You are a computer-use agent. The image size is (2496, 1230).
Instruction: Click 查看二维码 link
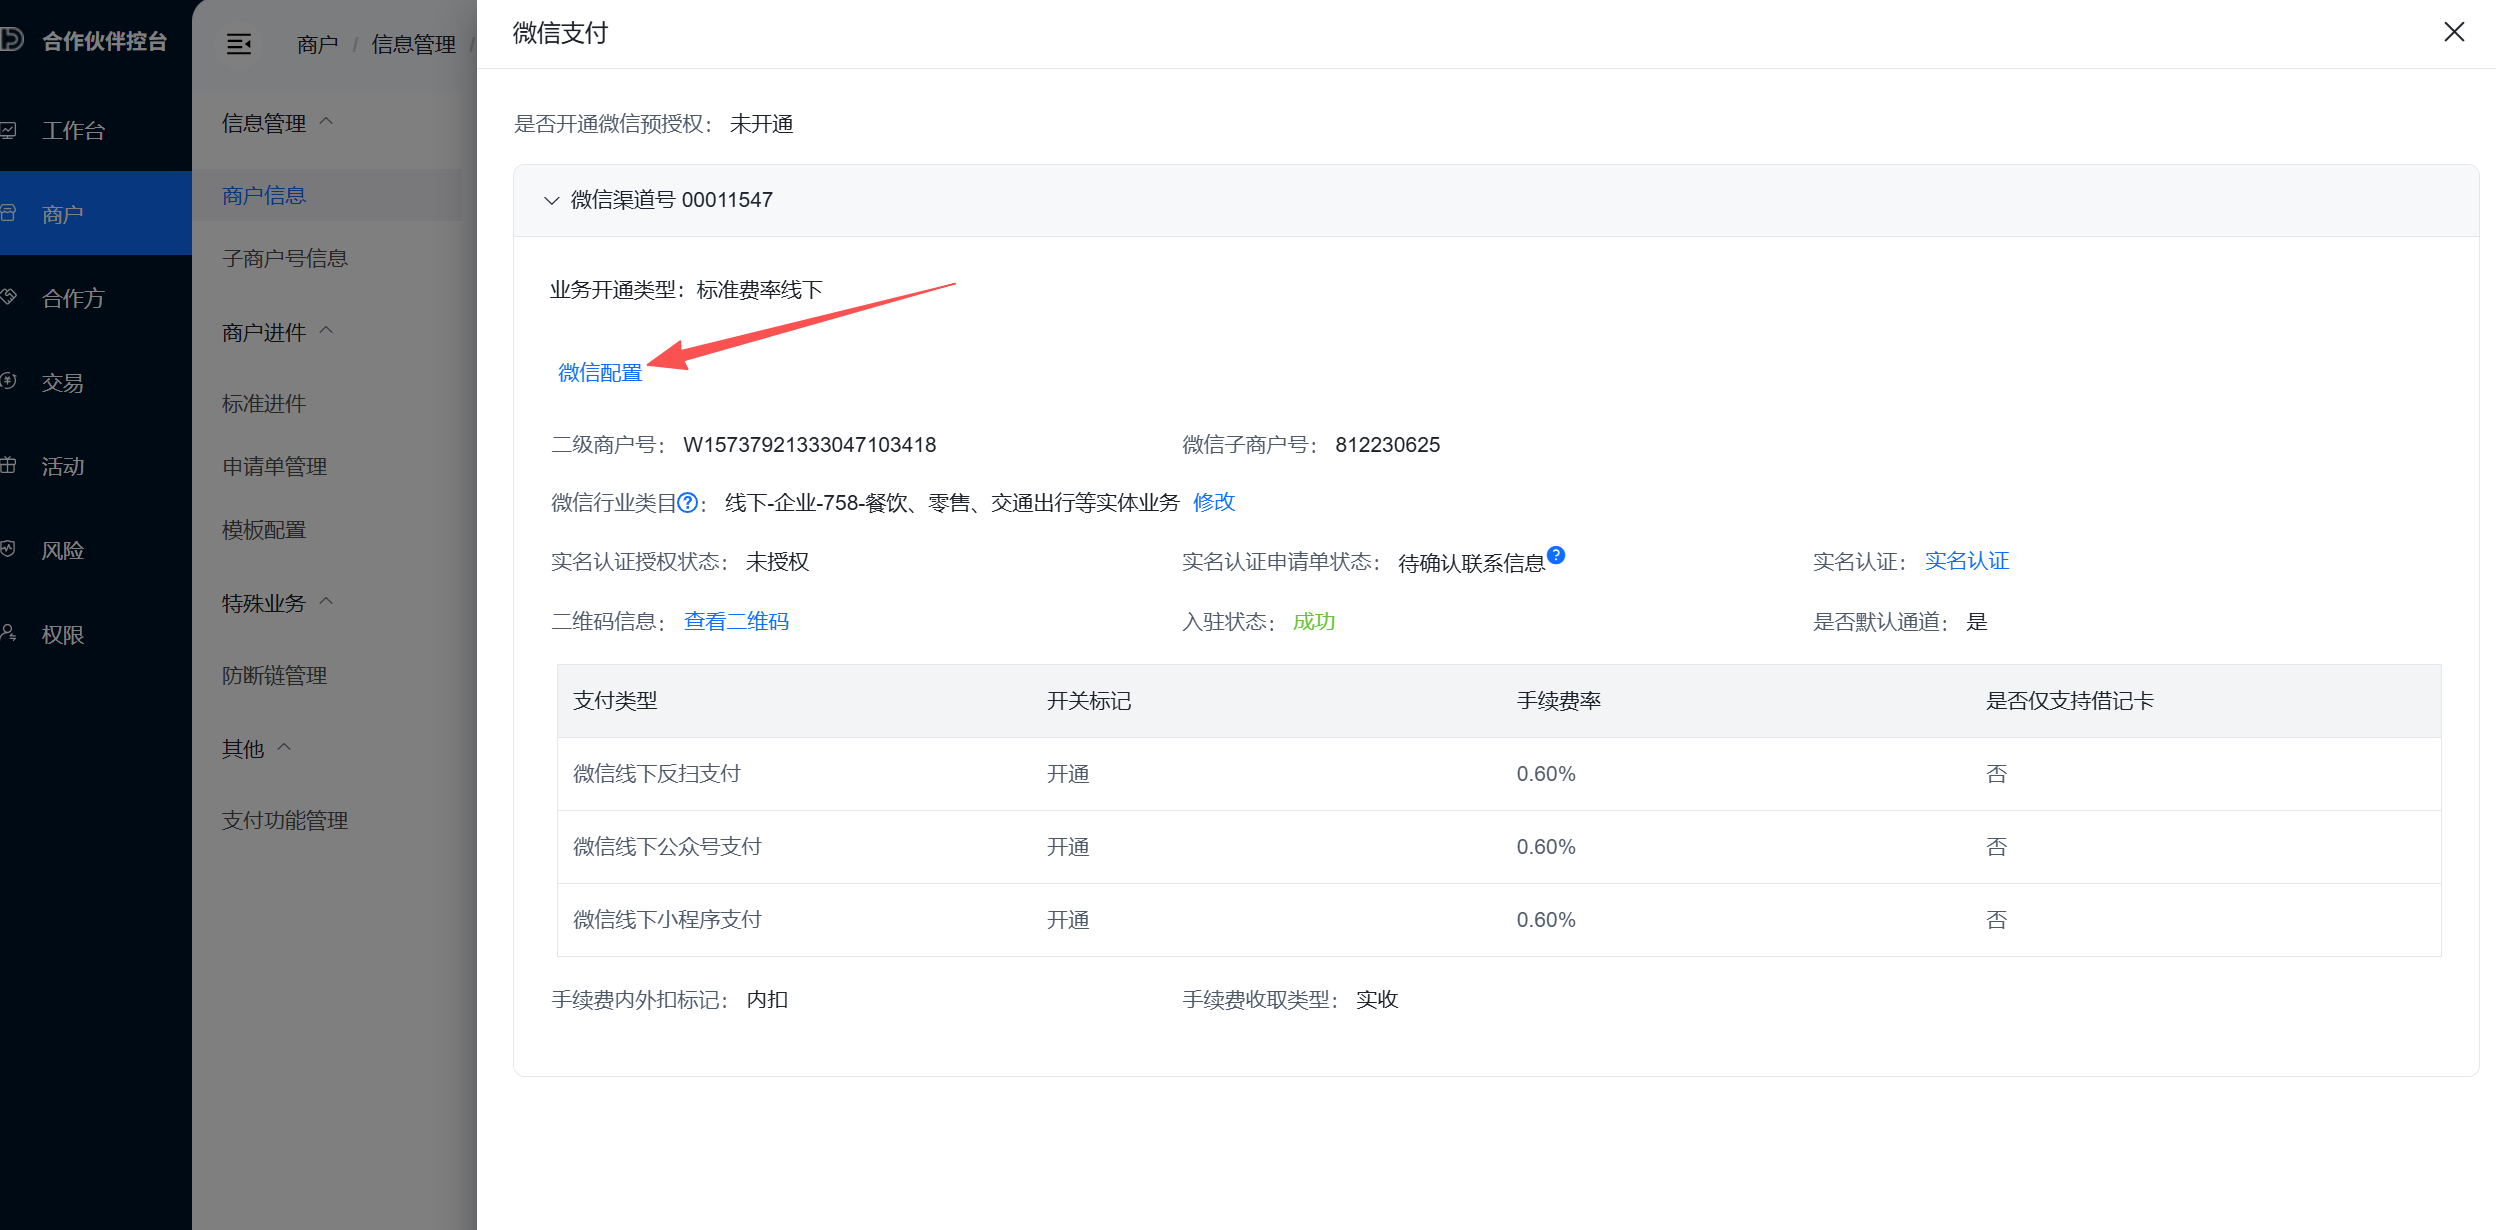(x=736, y=621)
